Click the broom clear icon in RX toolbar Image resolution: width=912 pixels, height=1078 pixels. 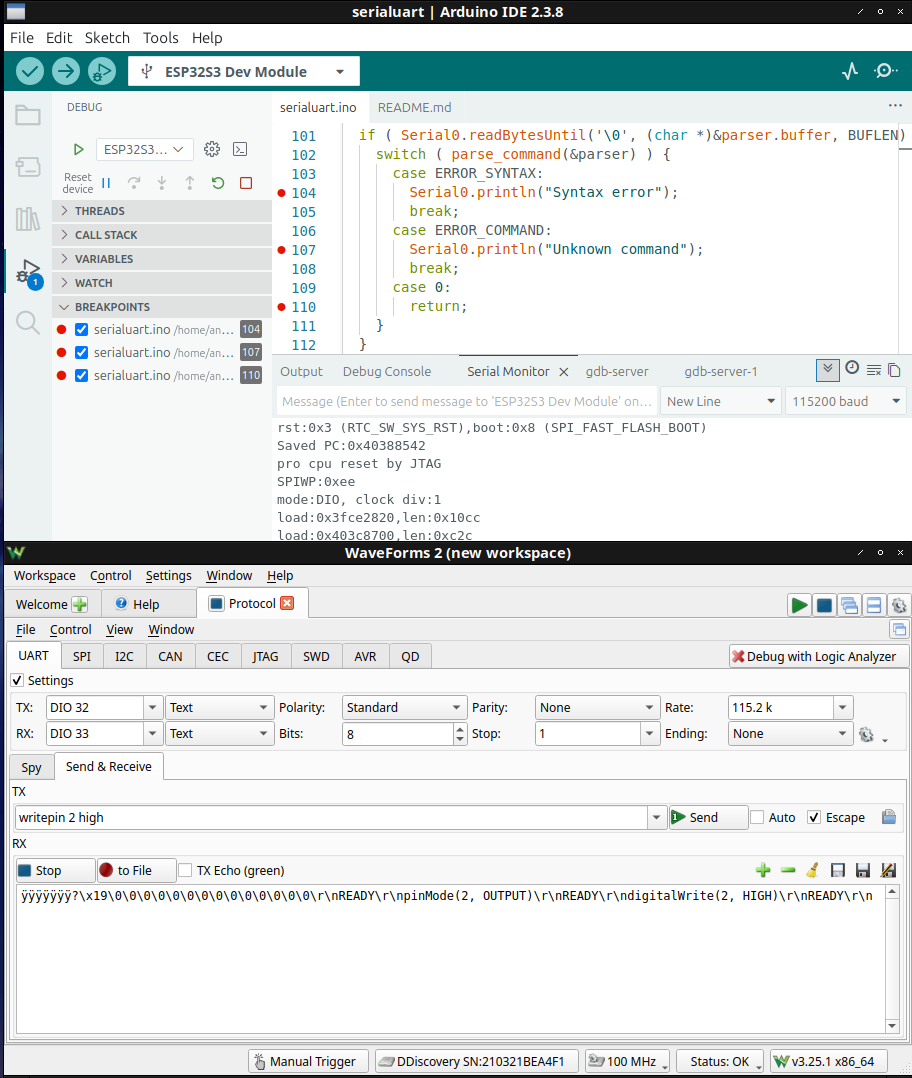point(812,870)
